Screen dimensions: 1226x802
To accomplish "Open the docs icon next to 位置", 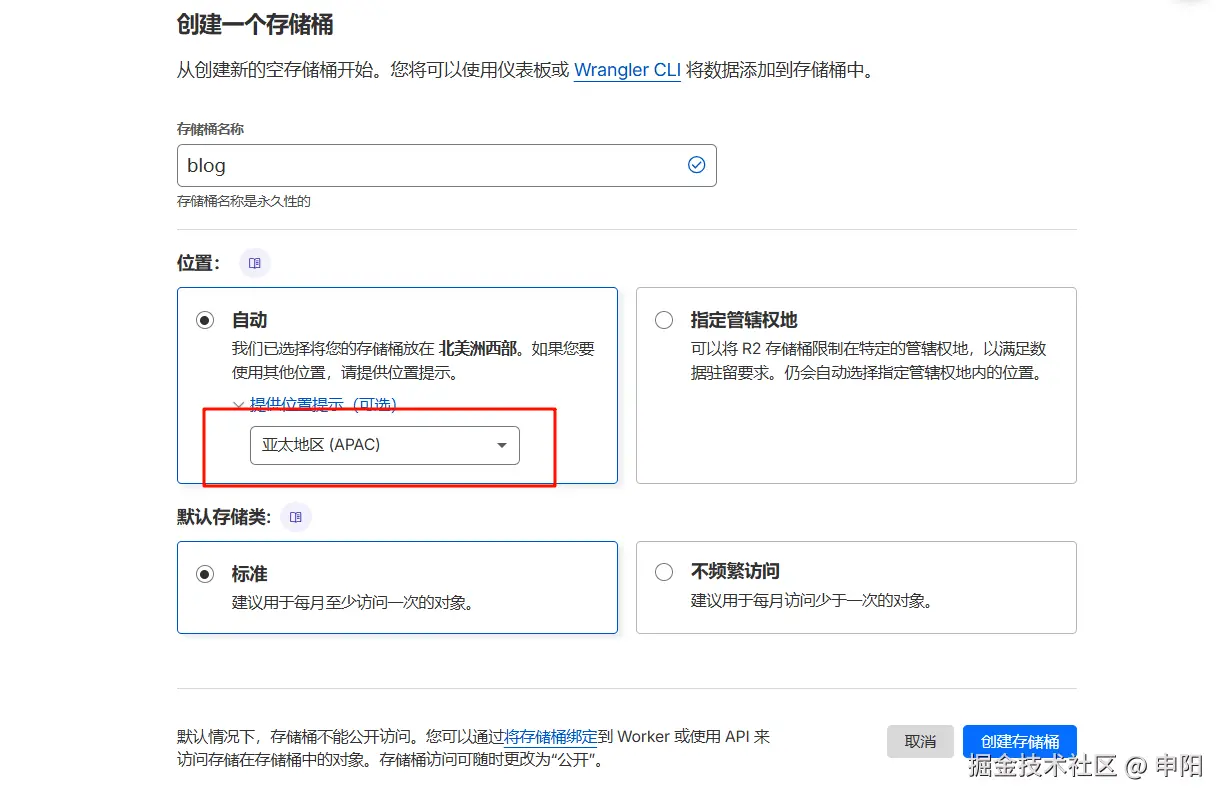I will click(x=255, y=263).
